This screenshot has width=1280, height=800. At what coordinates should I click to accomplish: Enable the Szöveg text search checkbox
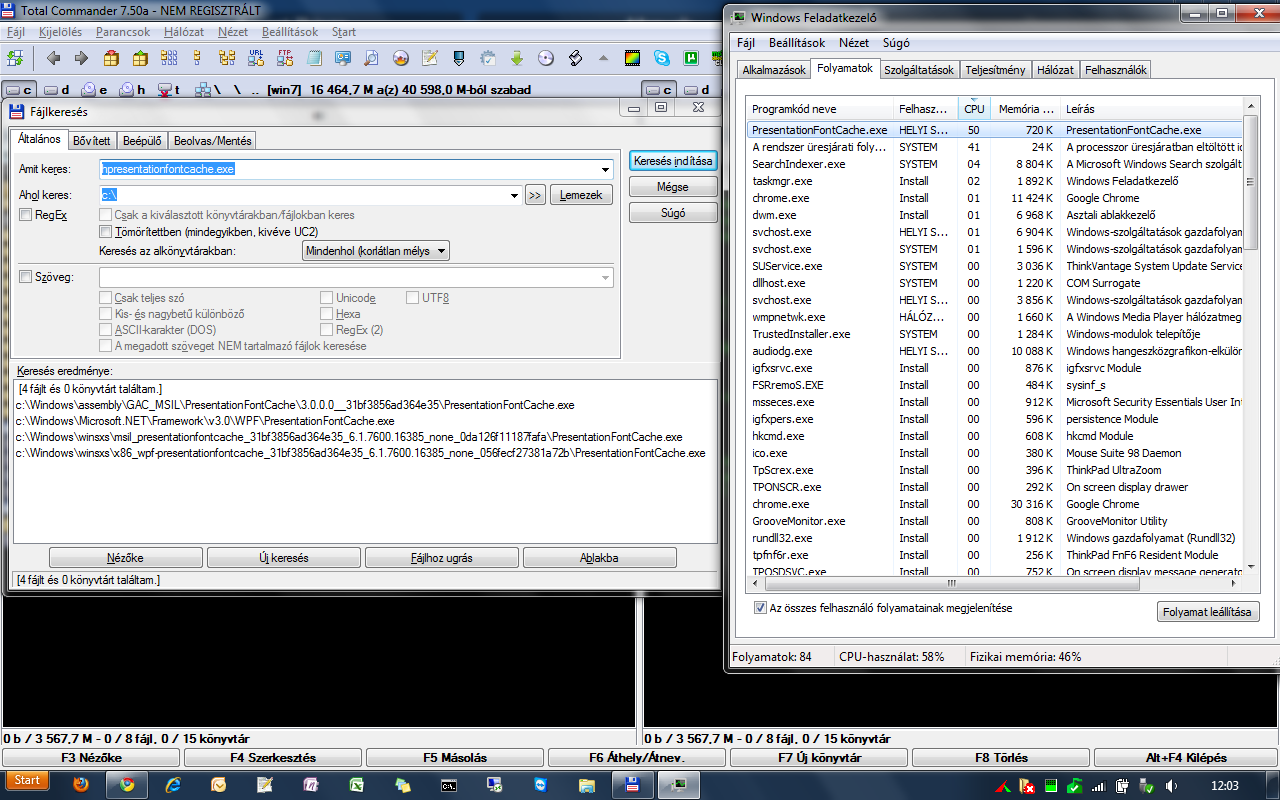26,277
